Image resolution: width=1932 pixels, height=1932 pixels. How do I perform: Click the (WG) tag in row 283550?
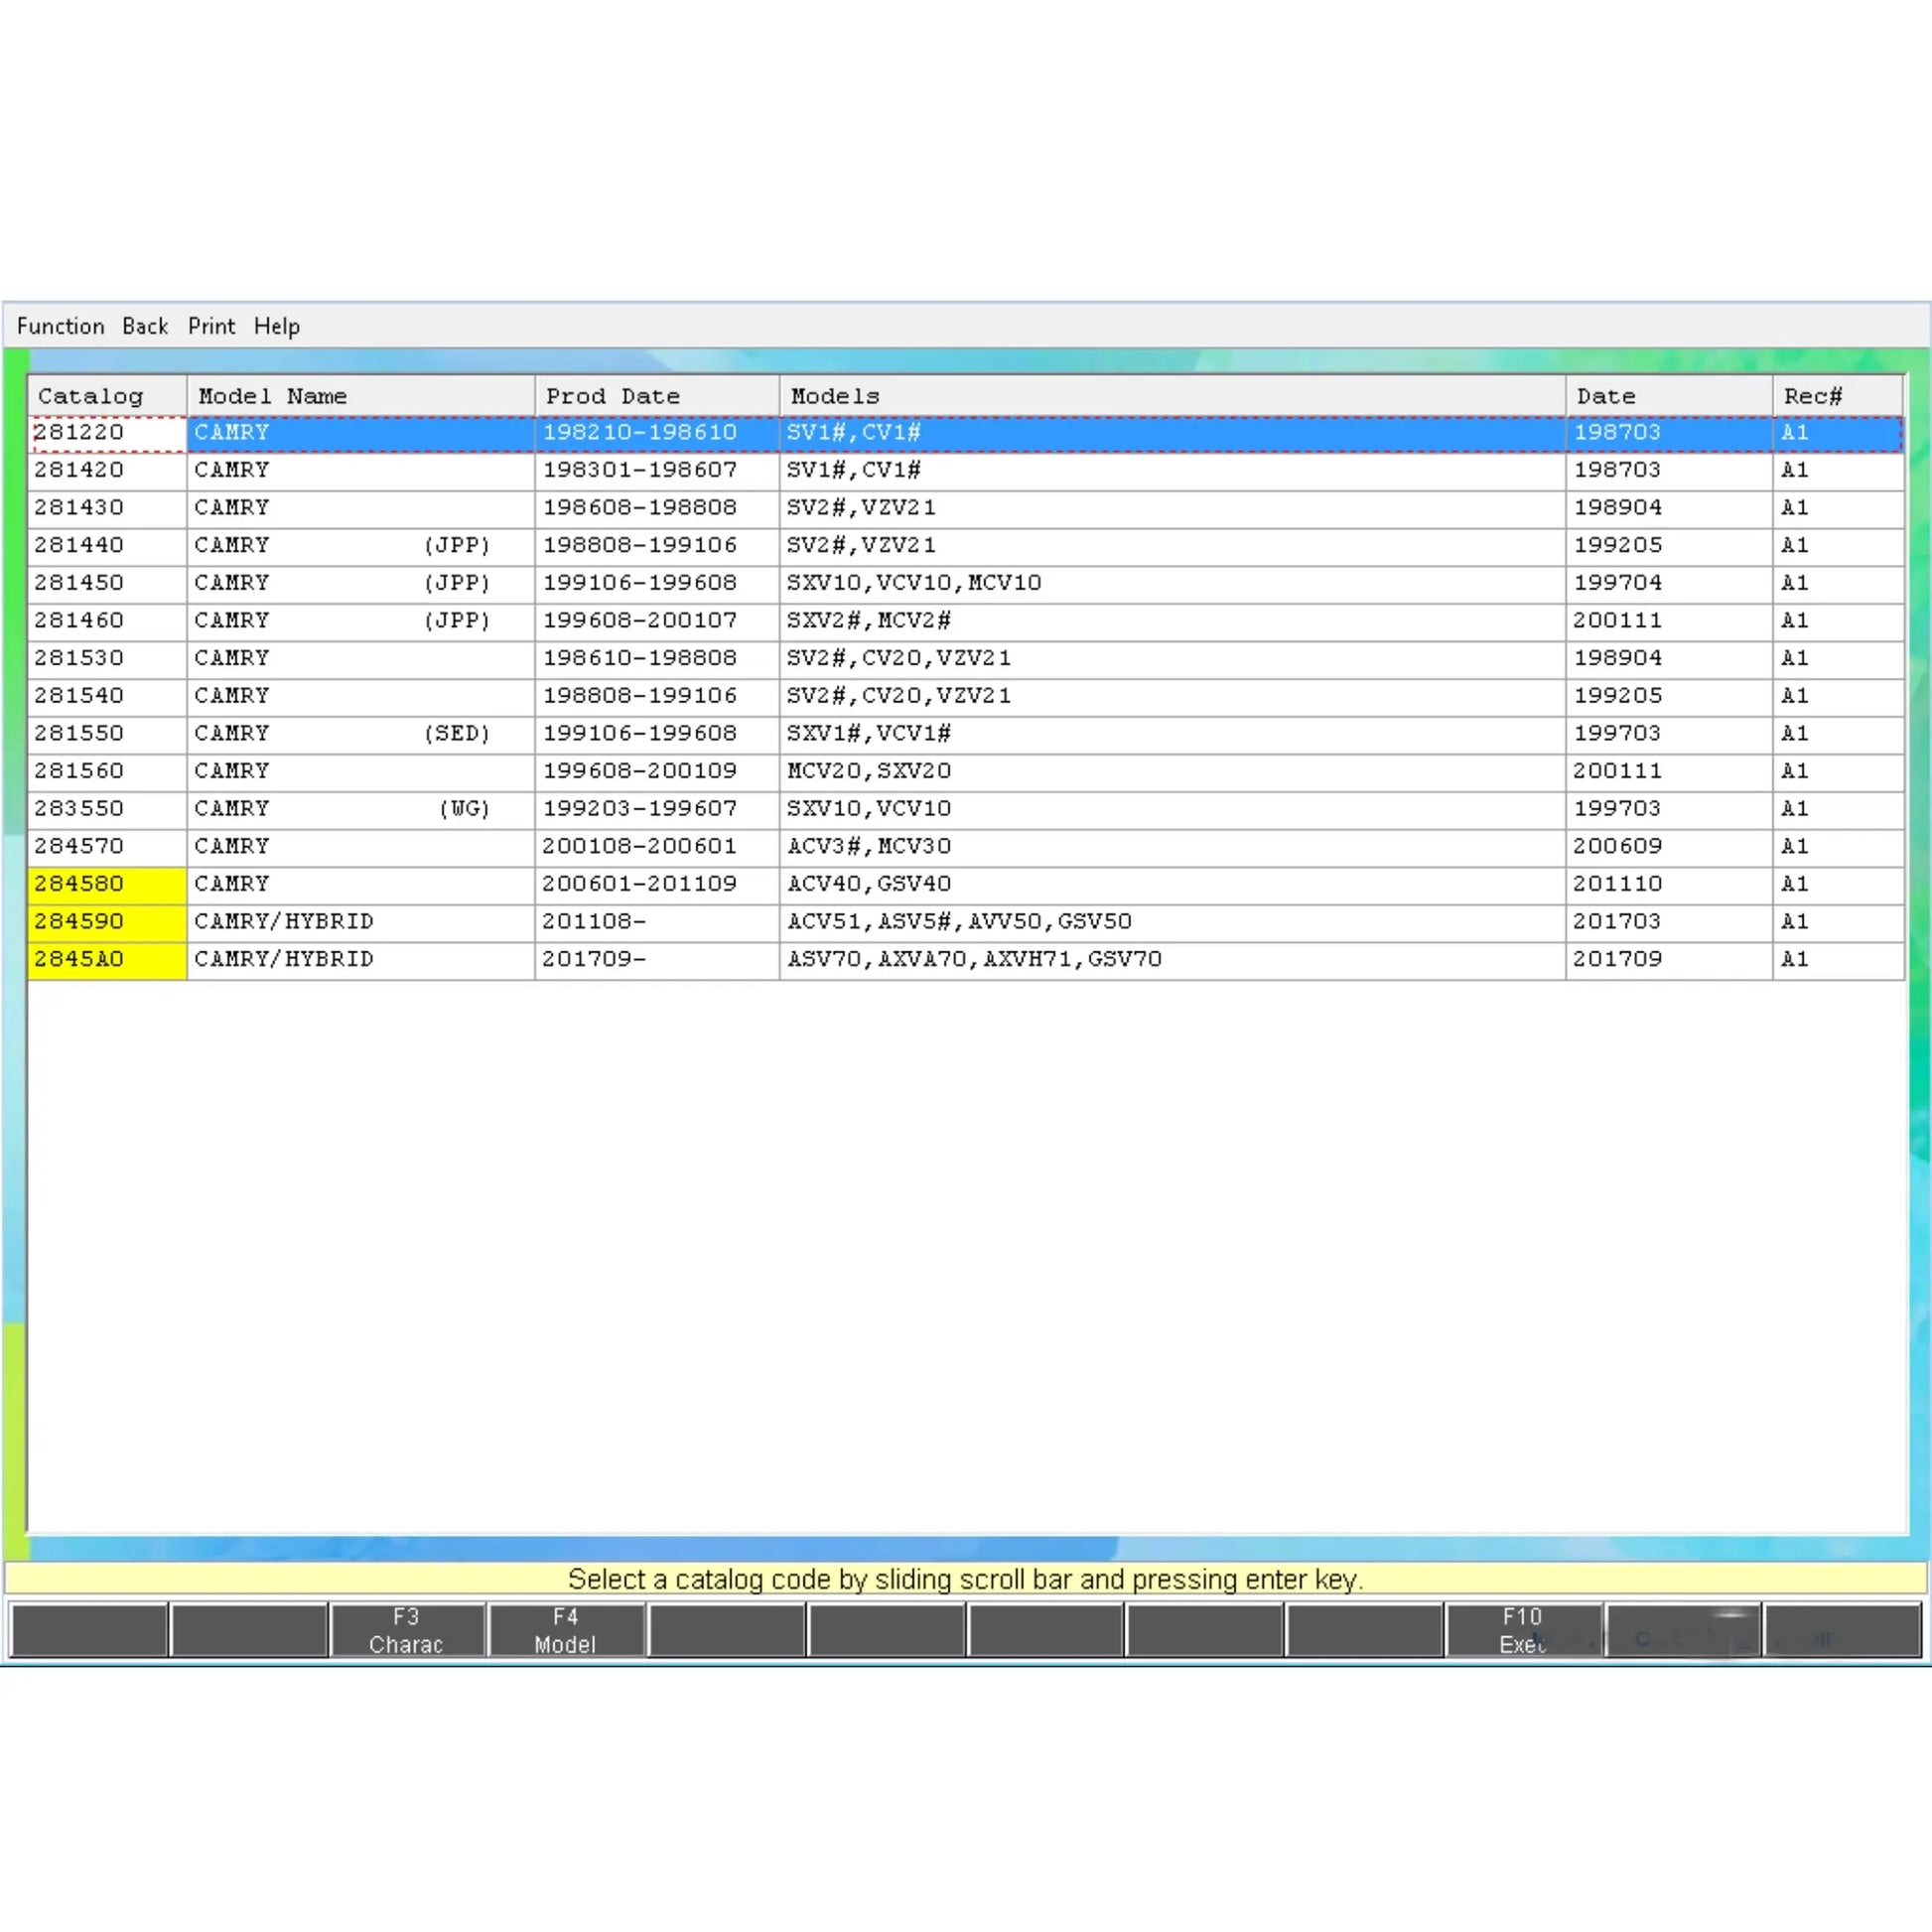[x=465, y=809]
